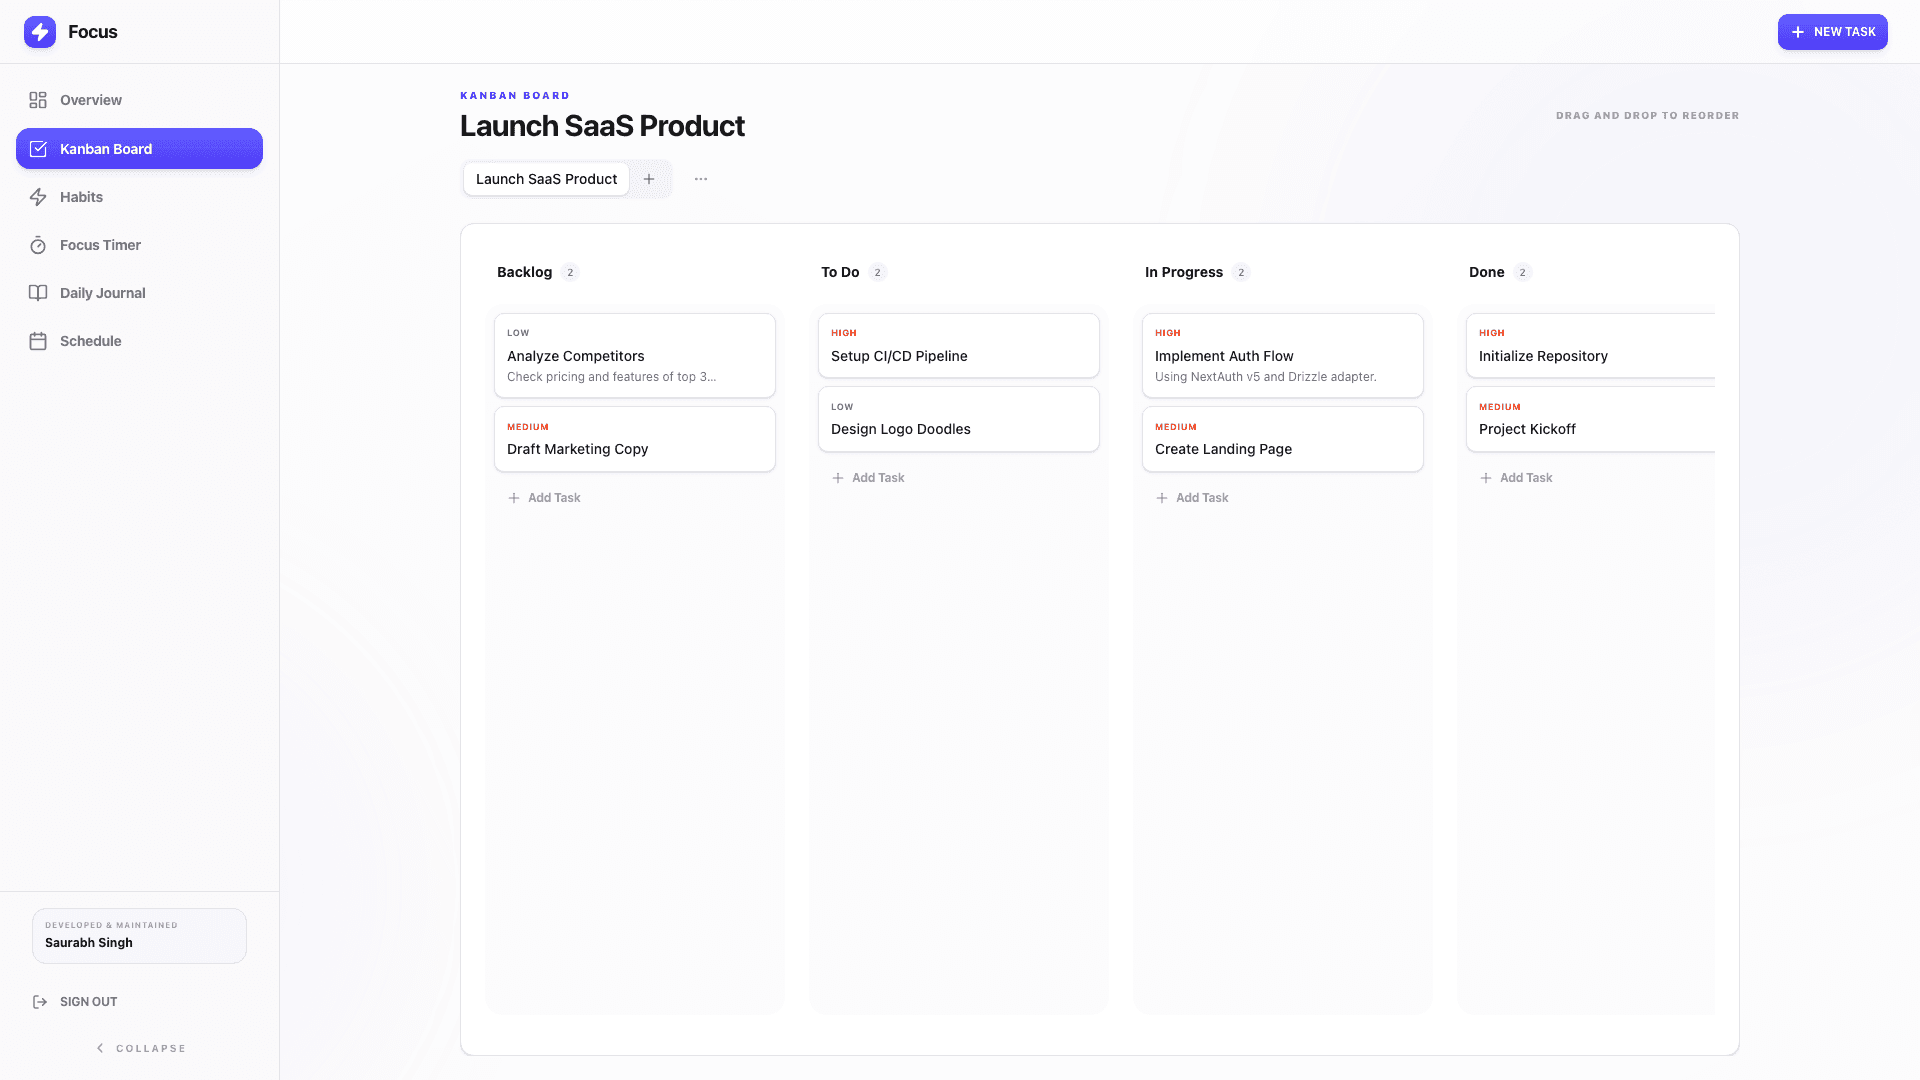Click the Focus app logo icon
The width and height of the screenshot is (1920, 1080).
pyautogui.click(x=40, y=31)
